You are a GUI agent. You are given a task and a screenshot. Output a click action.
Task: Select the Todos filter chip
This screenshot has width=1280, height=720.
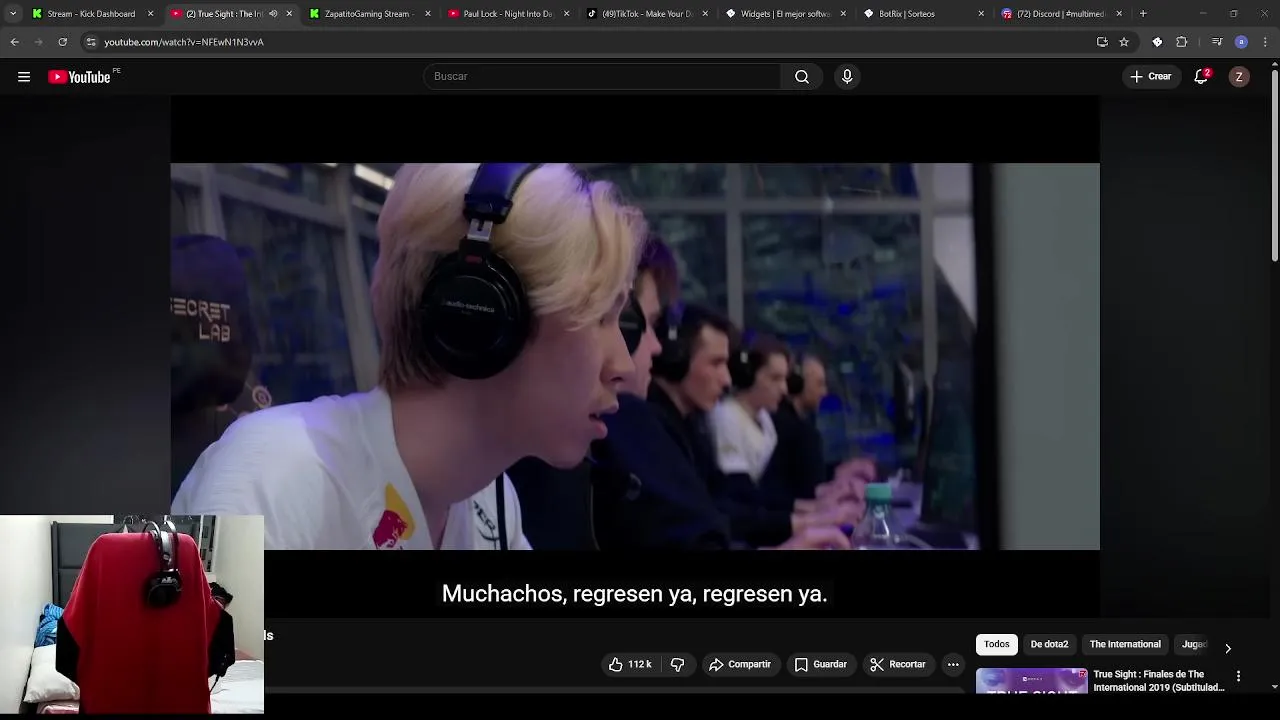coord(996,644)
